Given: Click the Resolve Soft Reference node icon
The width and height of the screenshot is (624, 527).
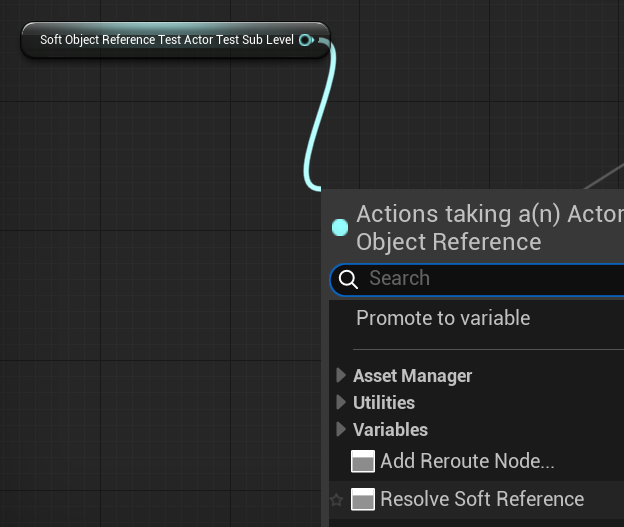Looking at the screenshot, I should coord(363,499).
